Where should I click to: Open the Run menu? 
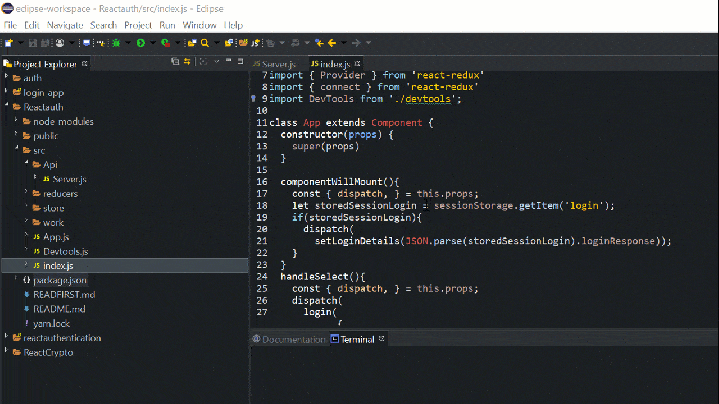coord(167,25)
